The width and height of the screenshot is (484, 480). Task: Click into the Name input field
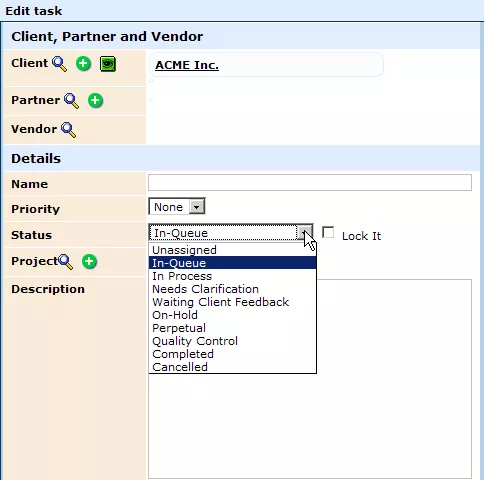coord(310,183)
